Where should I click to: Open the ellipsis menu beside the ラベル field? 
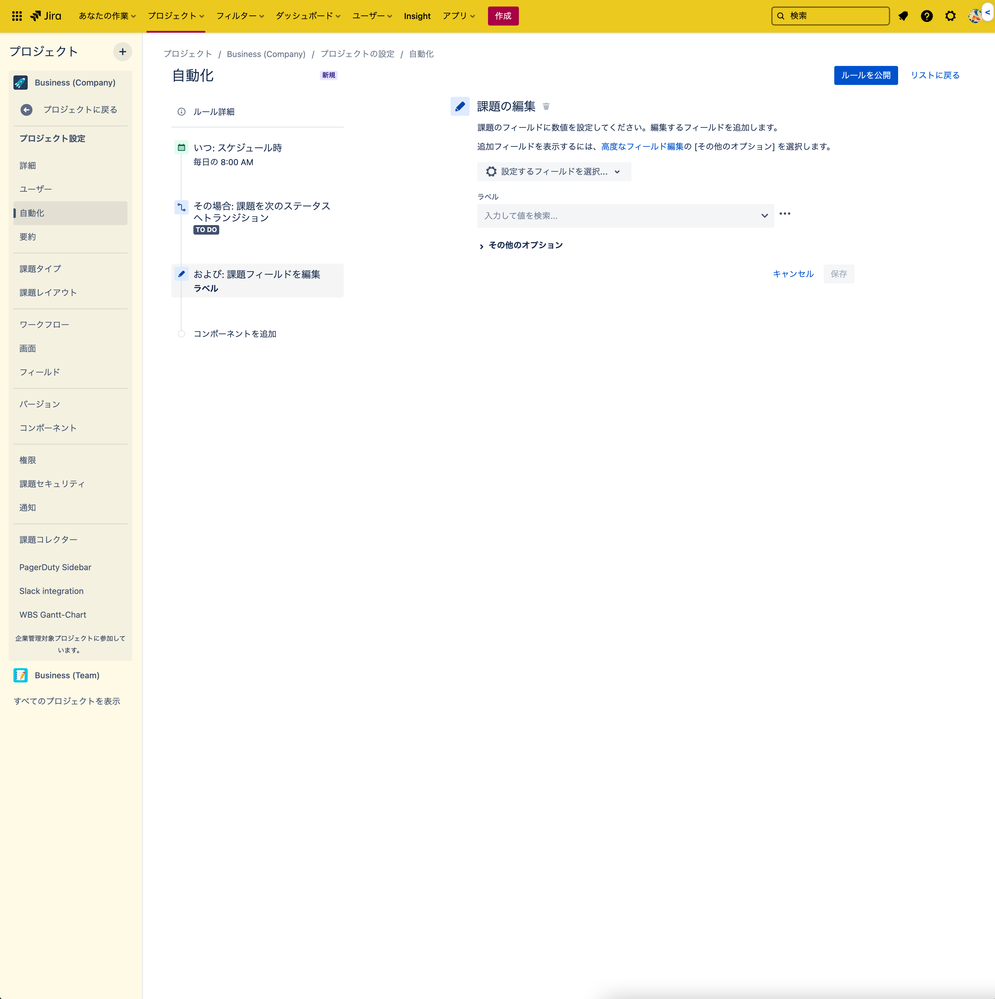(785, 213)
